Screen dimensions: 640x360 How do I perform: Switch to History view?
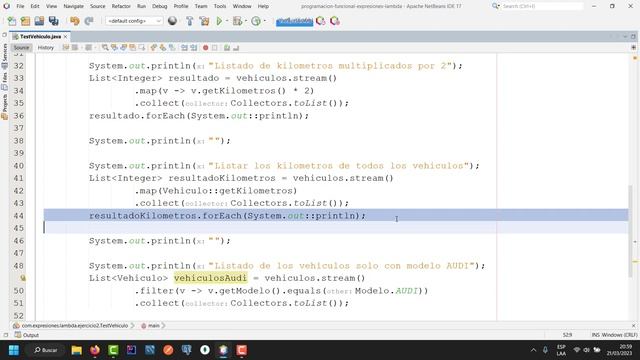point(46,48)
